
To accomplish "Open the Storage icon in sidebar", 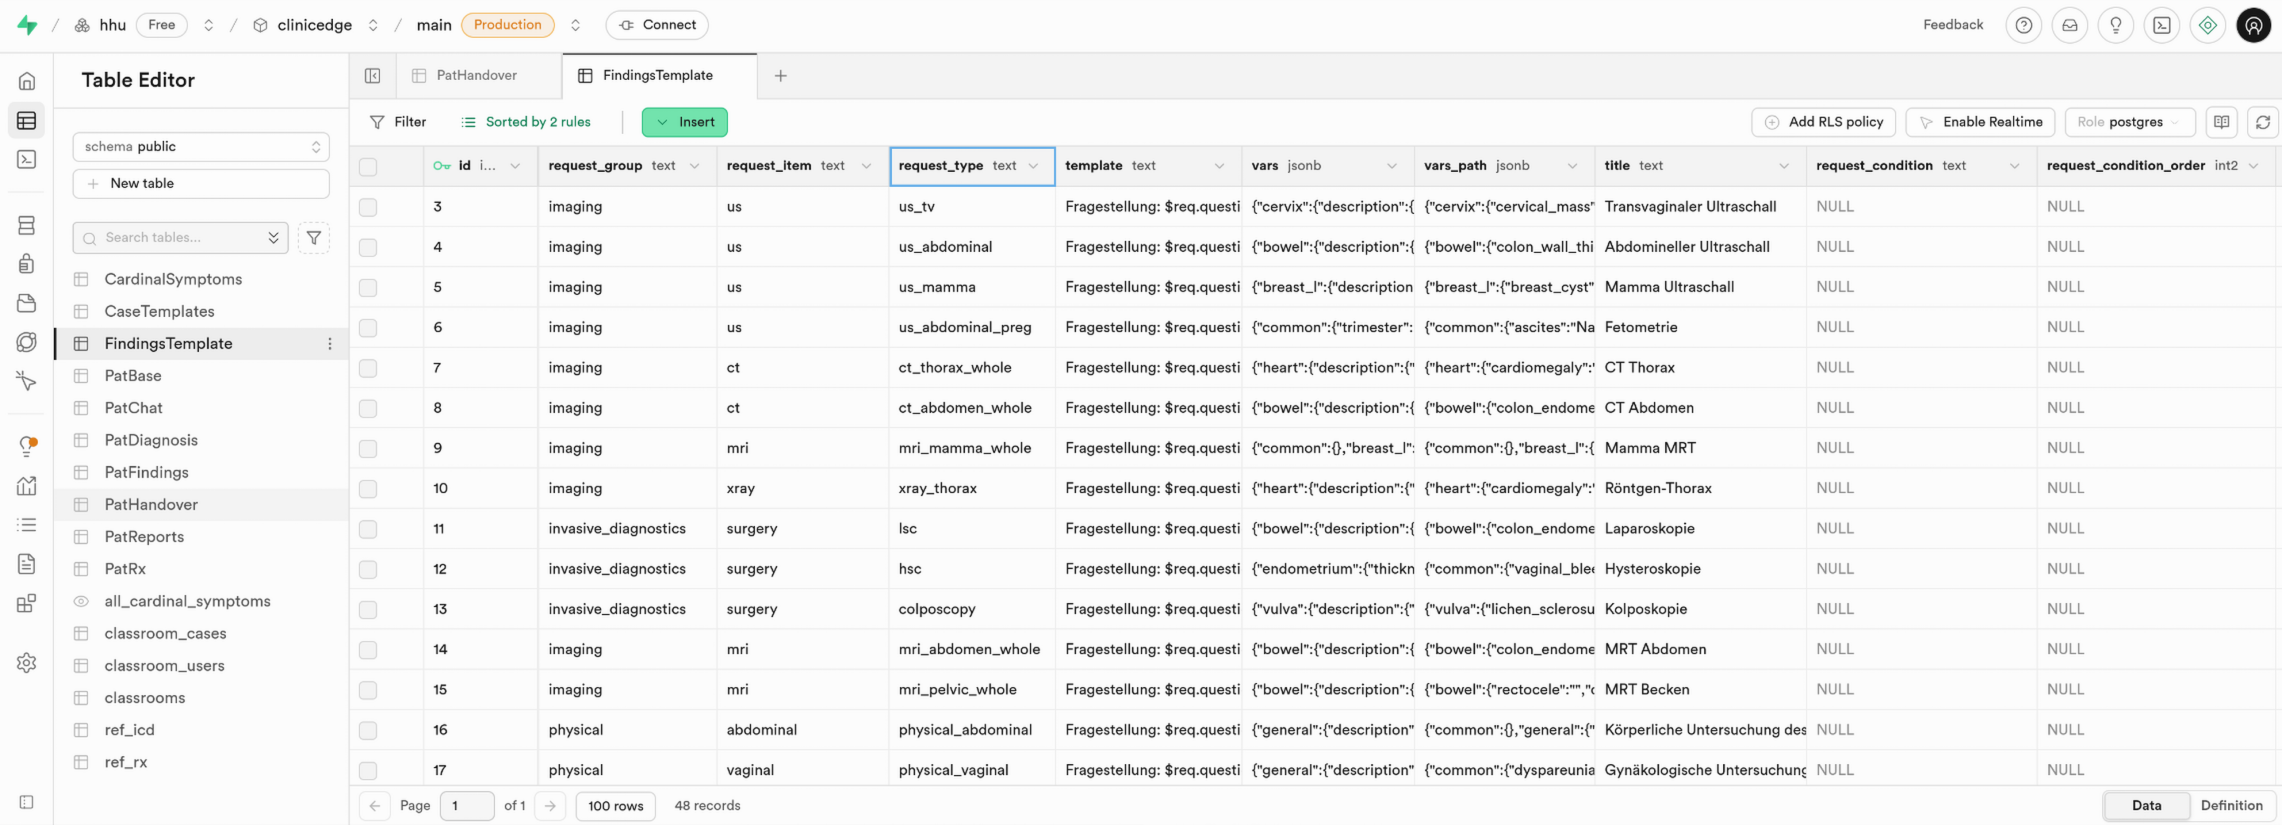I will 27,303.
